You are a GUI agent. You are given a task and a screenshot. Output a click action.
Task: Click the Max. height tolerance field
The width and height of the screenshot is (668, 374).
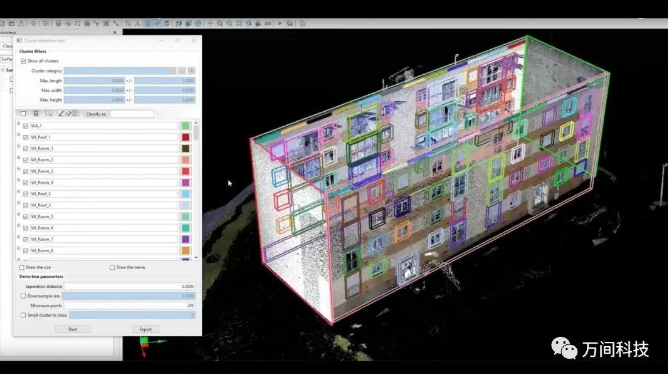(x=165, y=100)
